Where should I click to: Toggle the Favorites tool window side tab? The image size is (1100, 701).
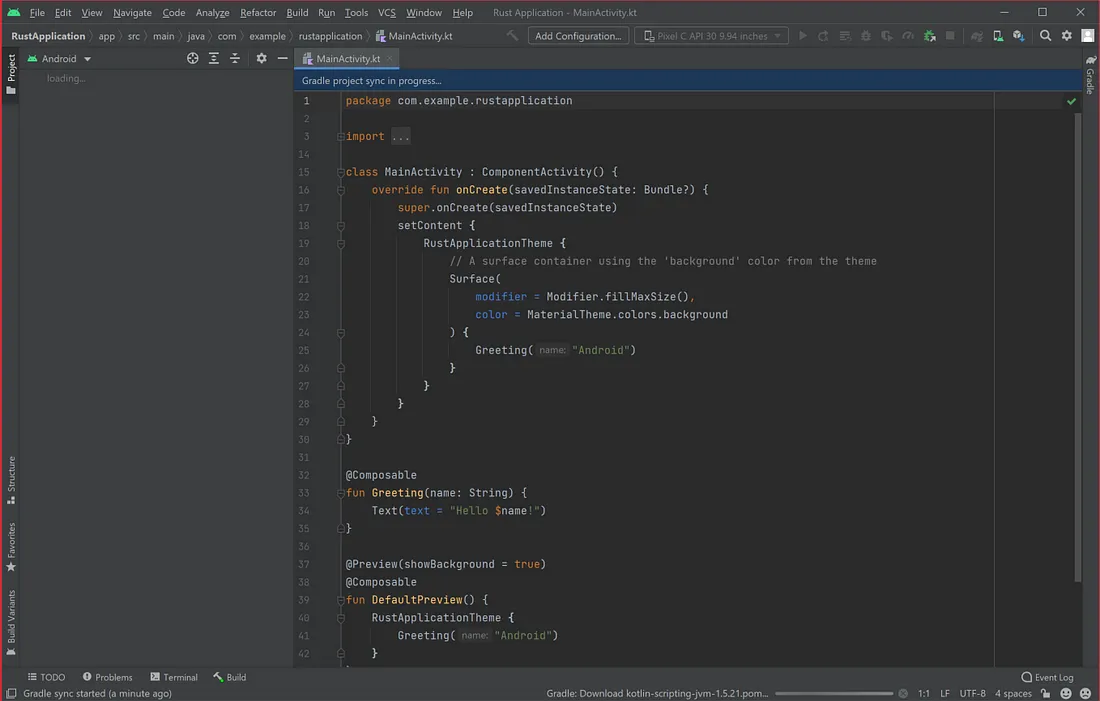point(11,547)
